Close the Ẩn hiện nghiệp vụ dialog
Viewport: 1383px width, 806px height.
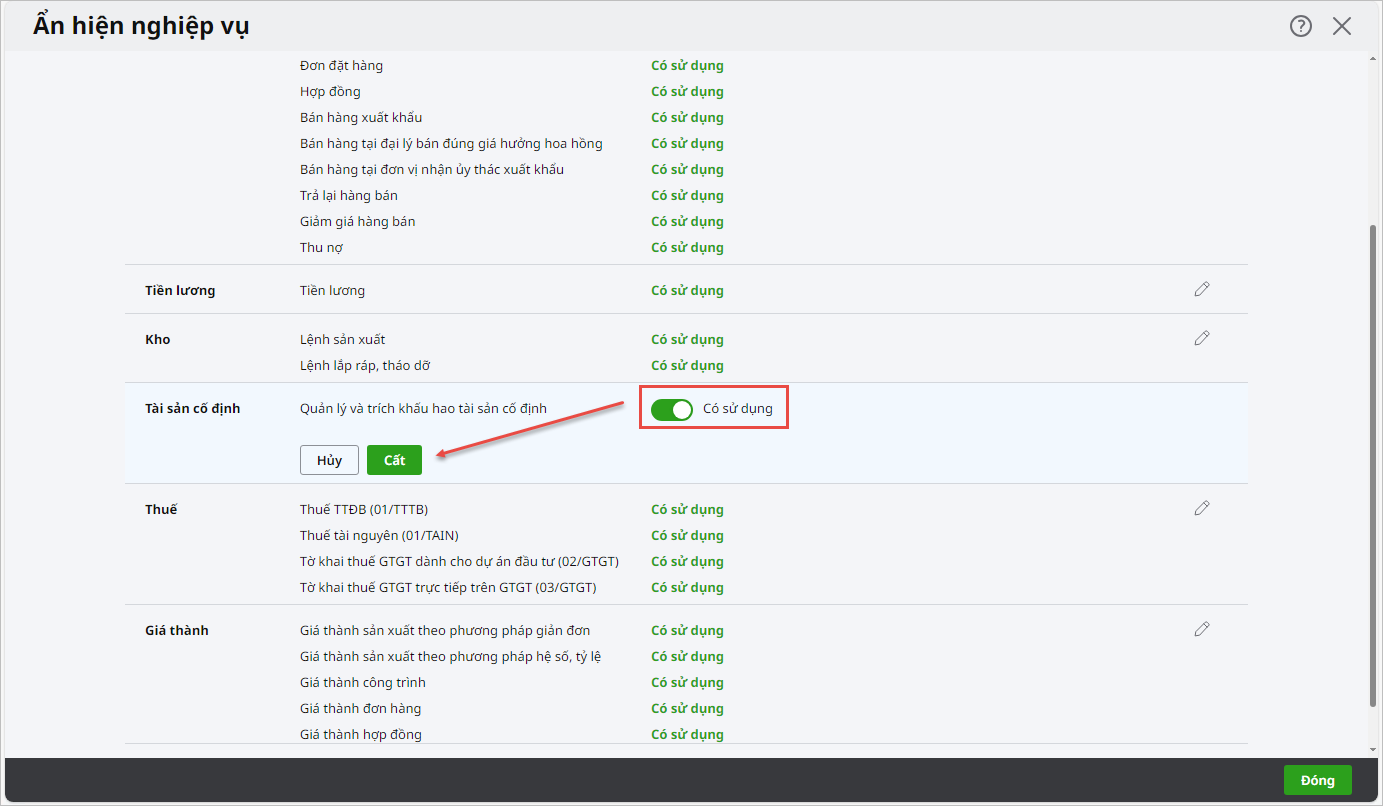tap(1342, 27)
